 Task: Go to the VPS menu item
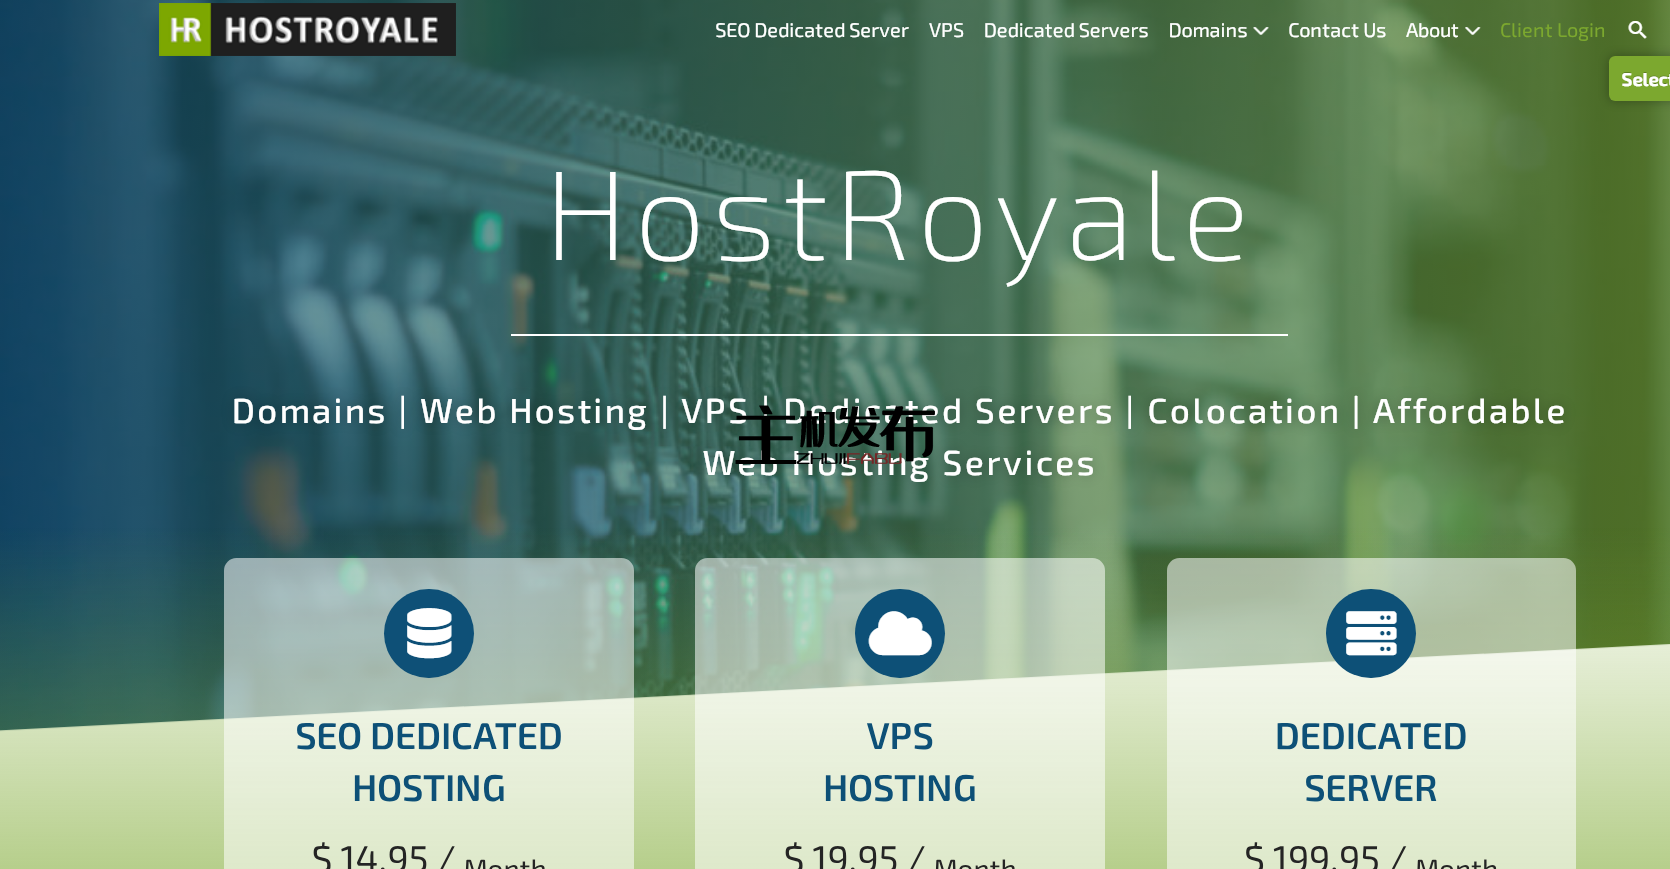coord(946,31)
